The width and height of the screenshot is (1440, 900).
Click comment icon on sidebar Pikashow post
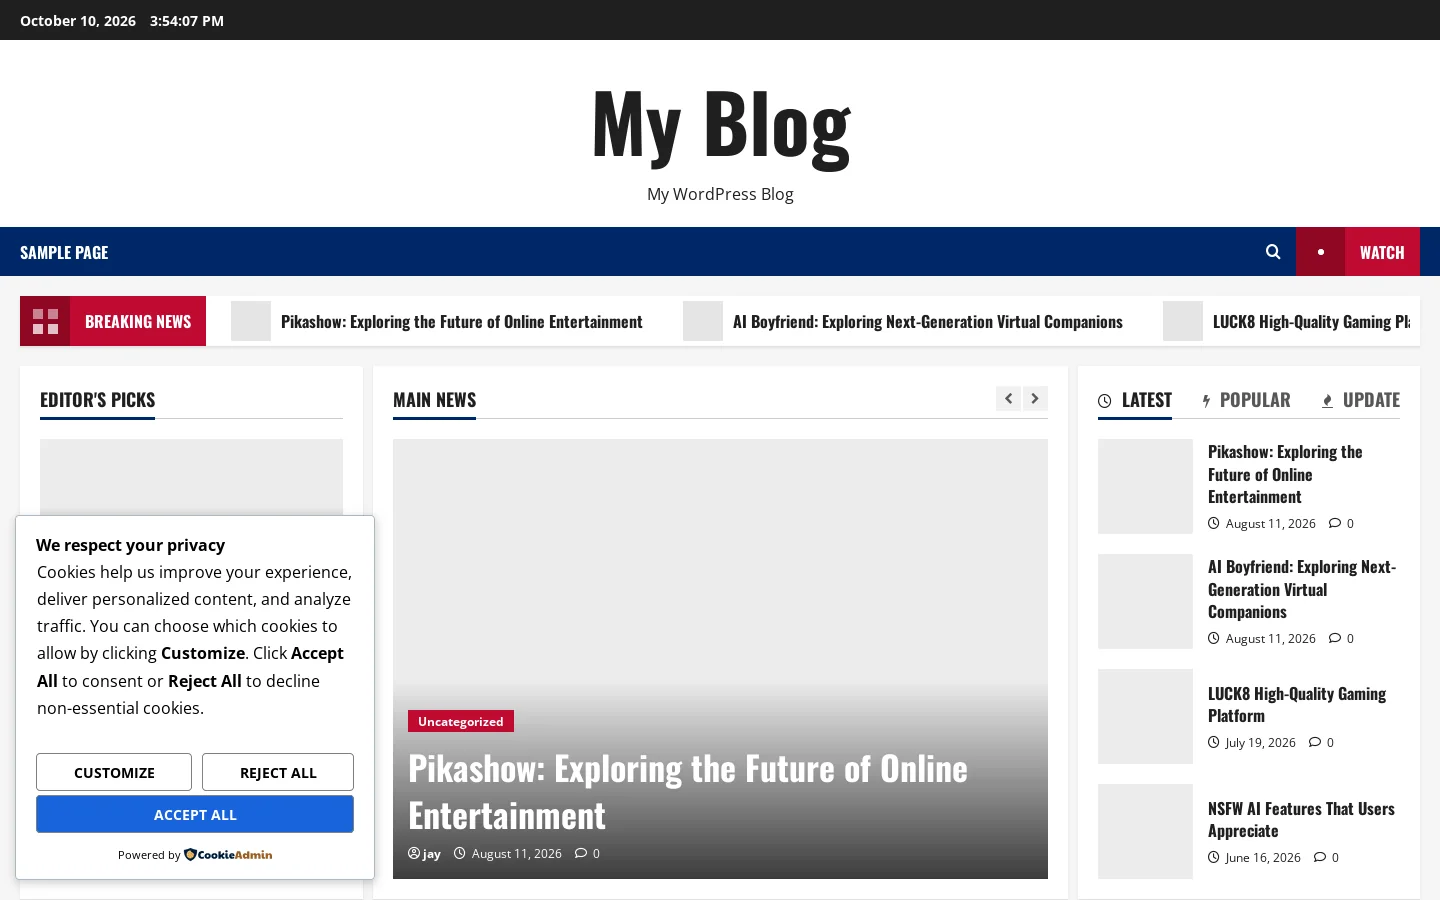pos(1334,523)
